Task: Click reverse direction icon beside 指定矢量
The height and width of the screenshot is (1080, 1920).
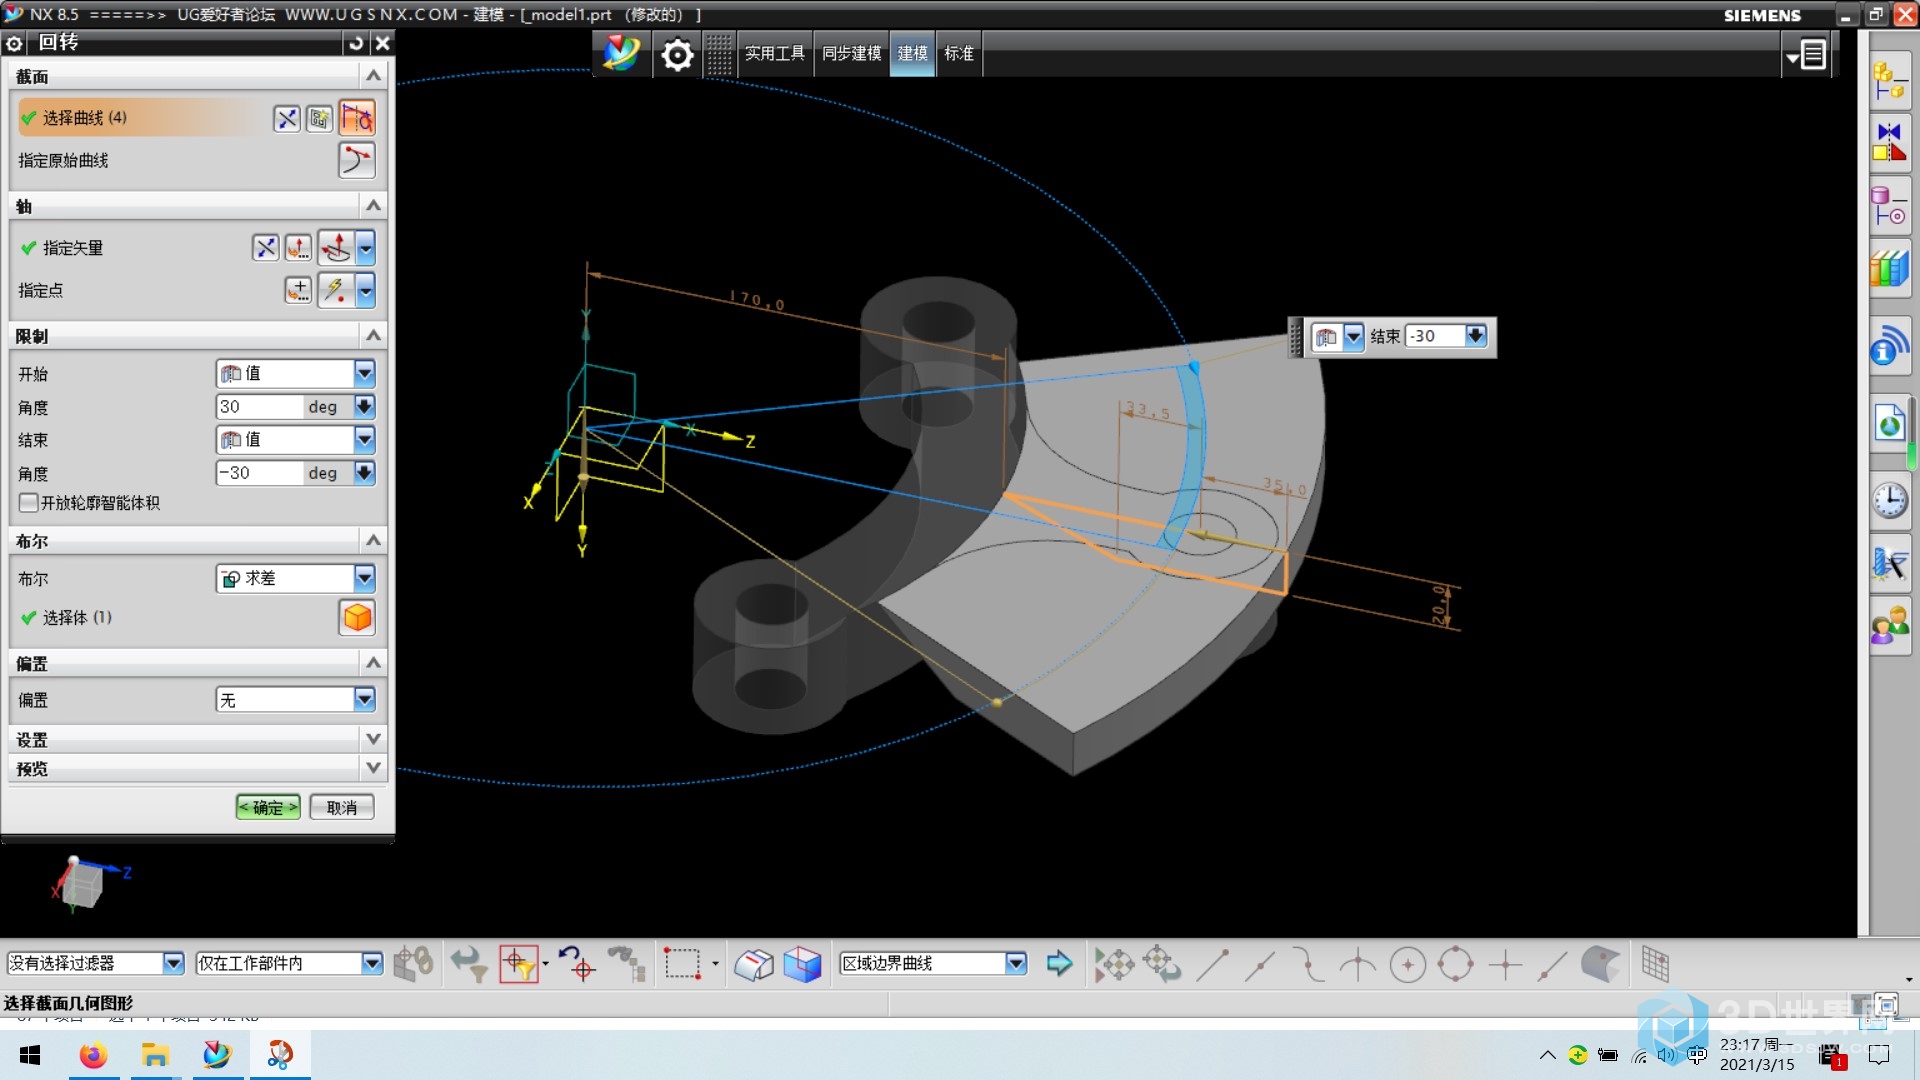Action: [x=265, y=248]
